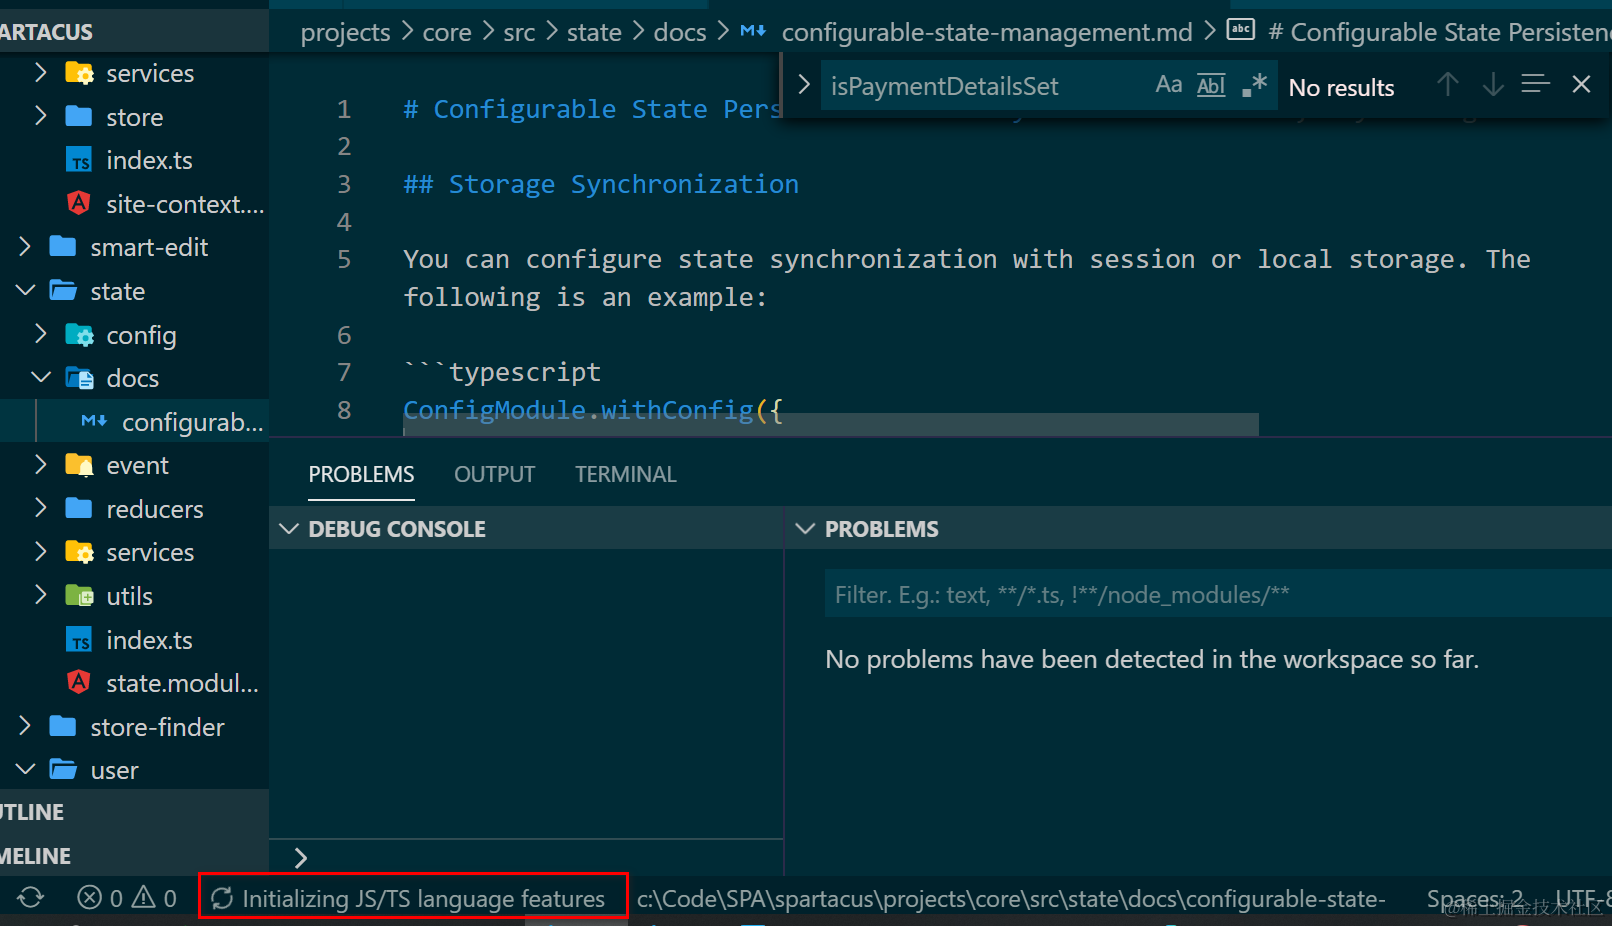The image size is (1612, 926).
Task: Expand the utils folder
Action: pyautogui.click(x=41, y=595)
